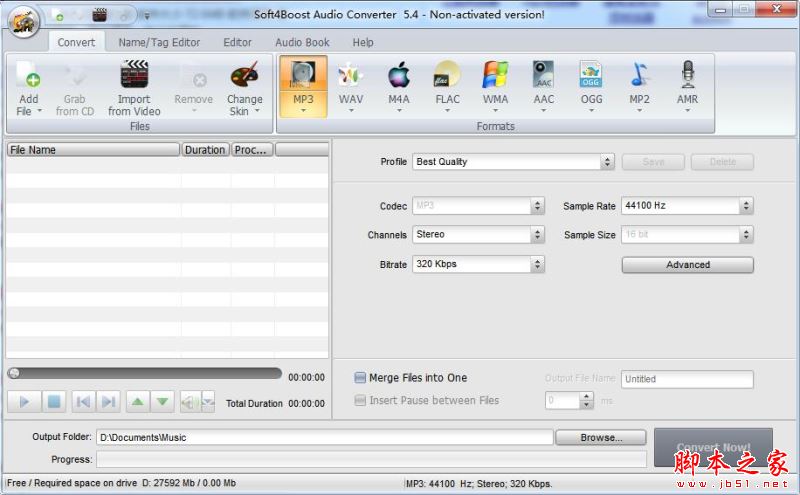Click the Convert Now! button

[x=713, y=447]
